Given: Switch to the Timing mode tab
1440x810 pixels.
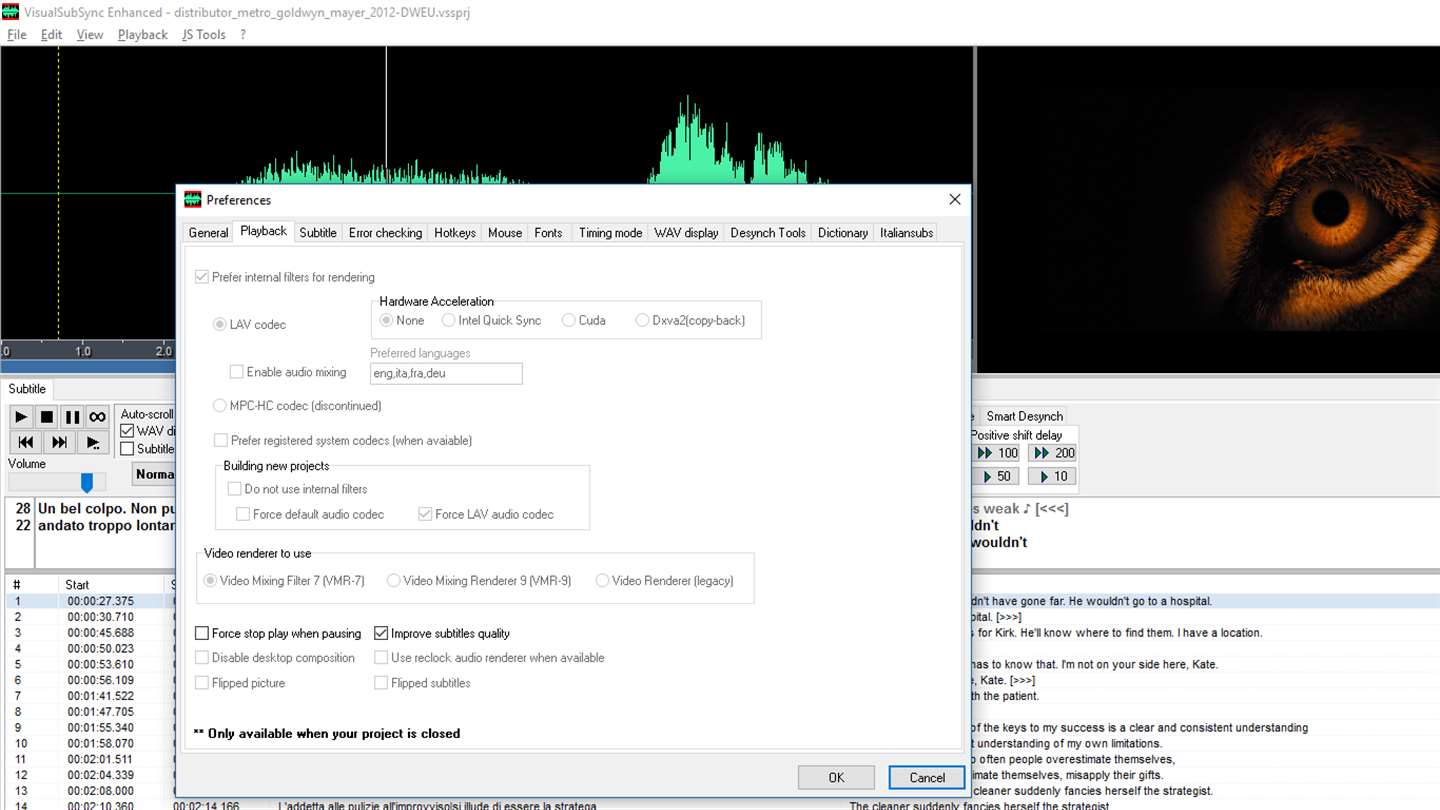Looking at the screenshot, I should point(610,233).
